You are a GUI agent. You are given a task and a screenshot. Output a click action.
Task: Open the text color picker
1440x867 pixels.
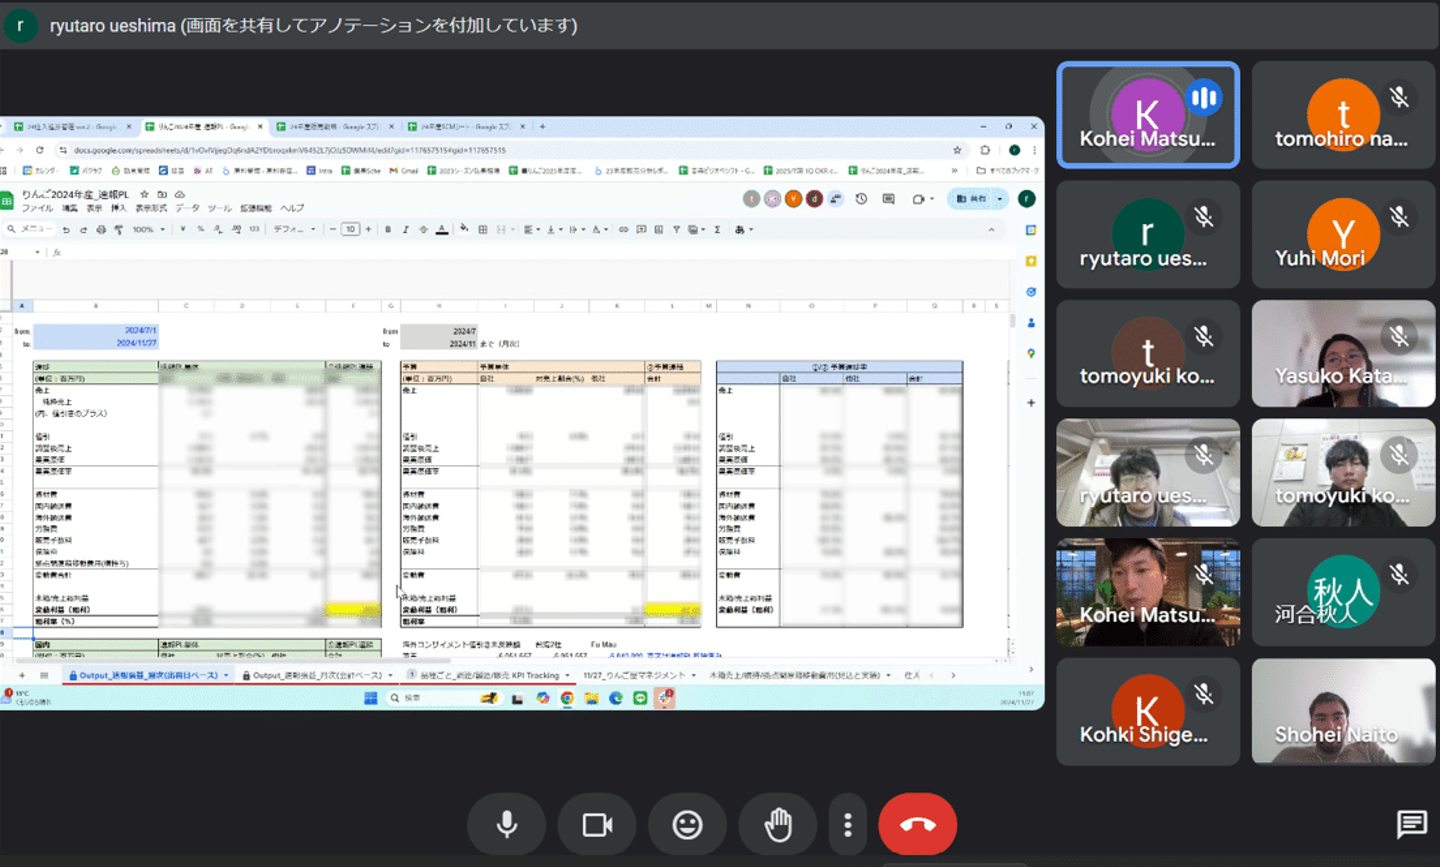pyautogui.click(x=442, y=230)
